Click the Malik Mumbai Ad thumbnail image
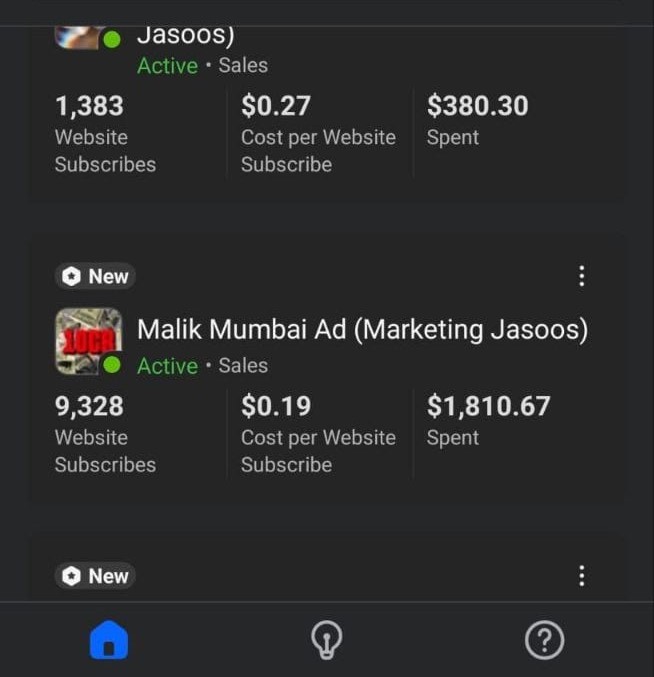Viewport: 654px width, 677px height. 87,340
